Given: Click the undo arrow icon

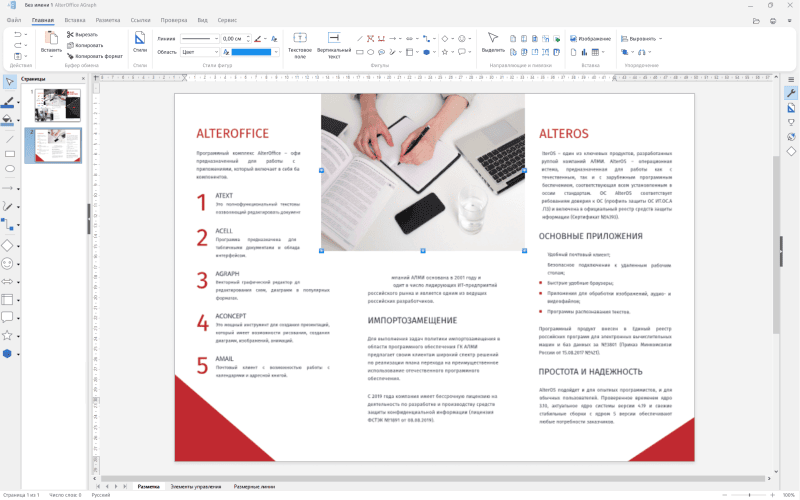Looking at the screenshot, I should (x=17, y=35).
